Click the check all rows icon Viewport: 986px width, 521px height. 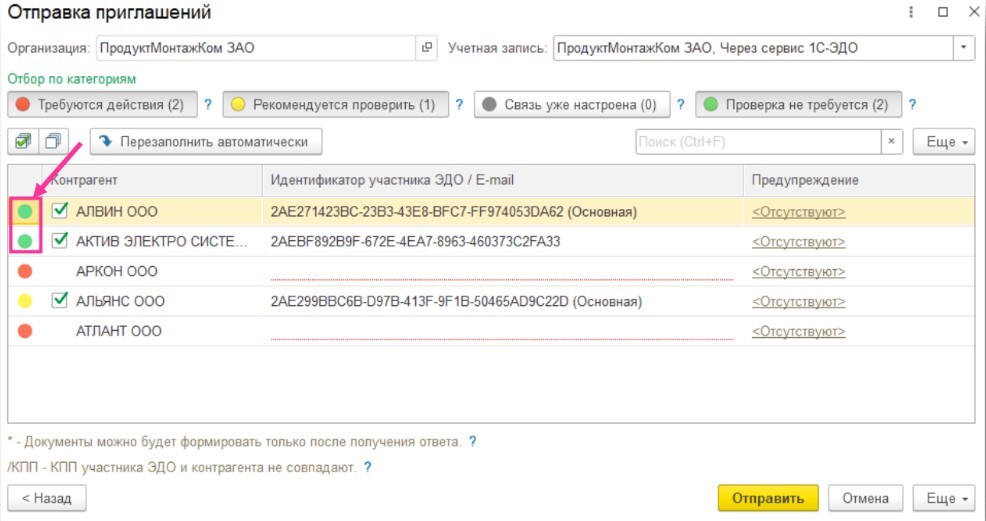(22, 142)
